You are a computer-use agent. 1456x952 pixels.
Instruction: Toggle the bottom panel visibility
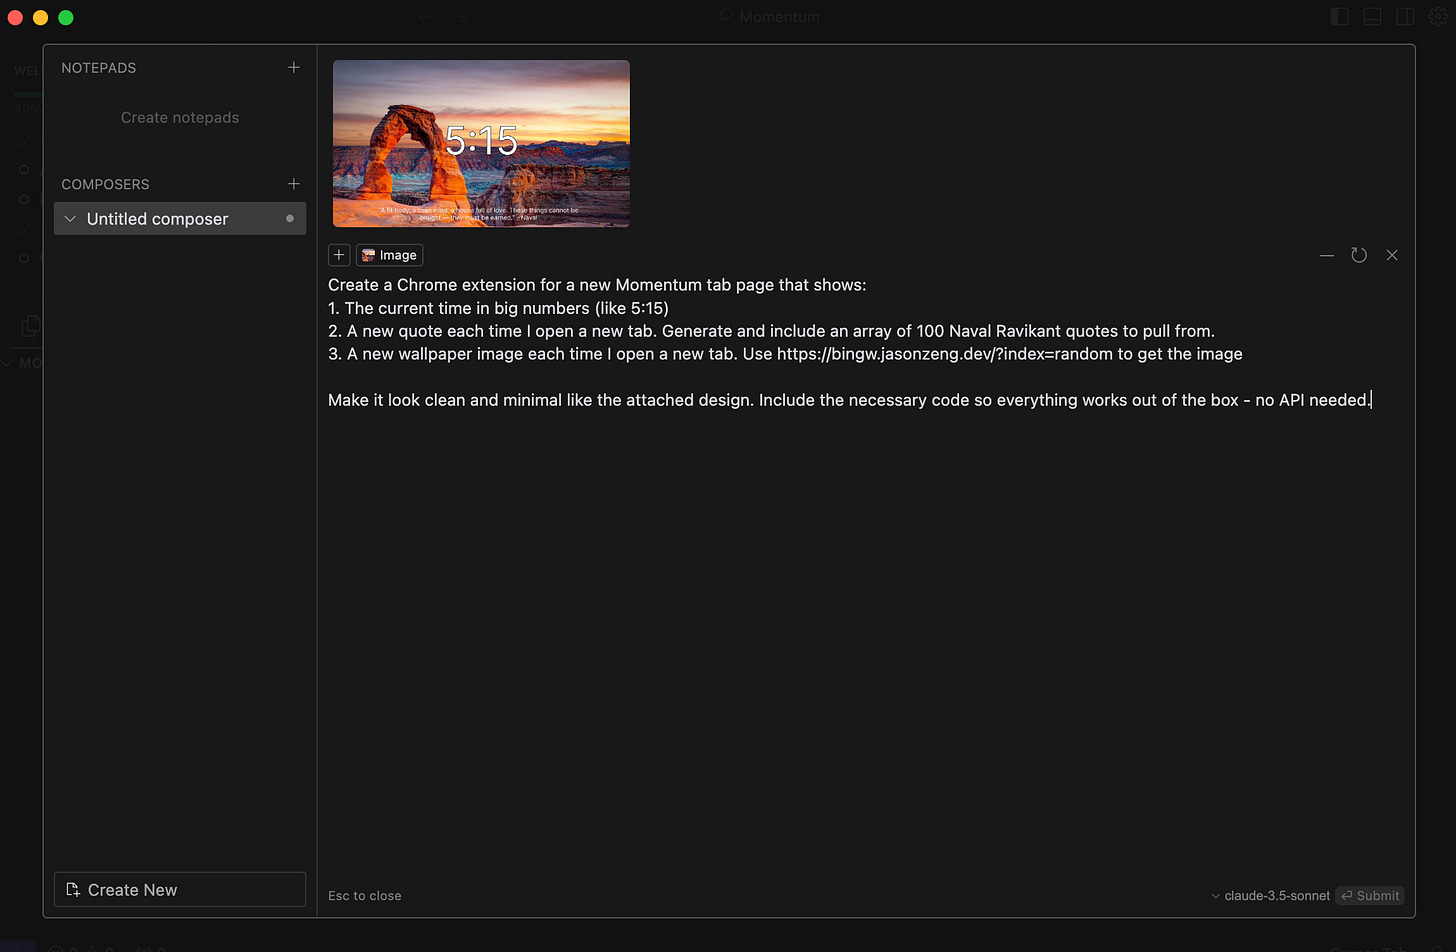(1371, 16)
